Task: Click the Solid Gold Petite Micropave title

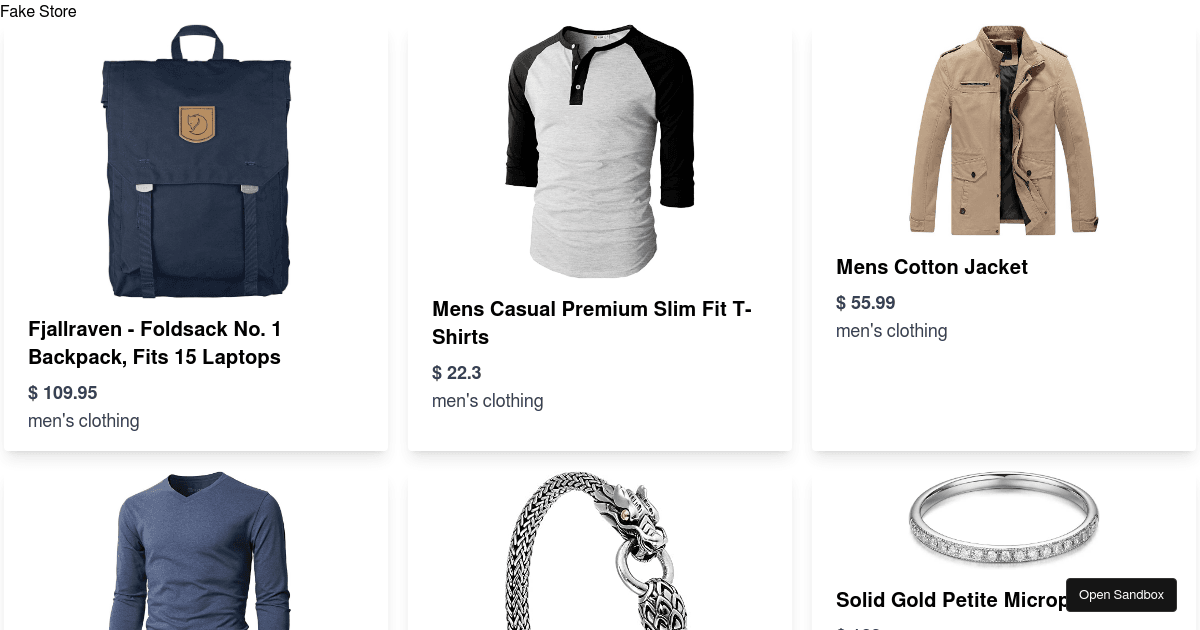Action: [x=950, y=600]
